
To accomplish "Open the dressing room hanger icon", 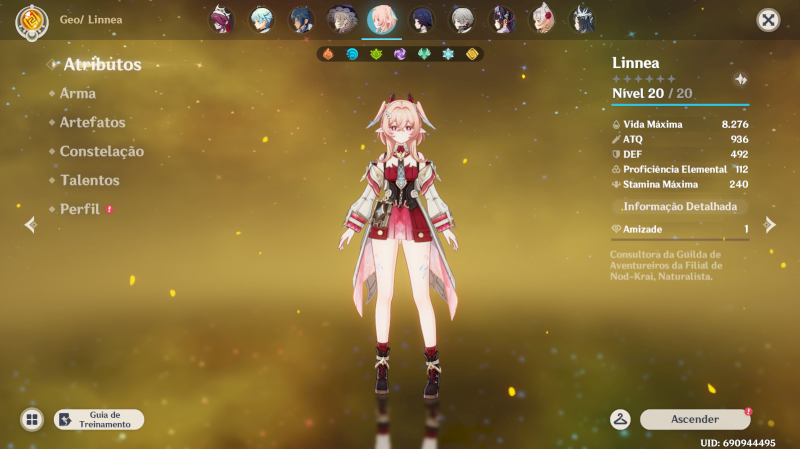I will point(620,419).
